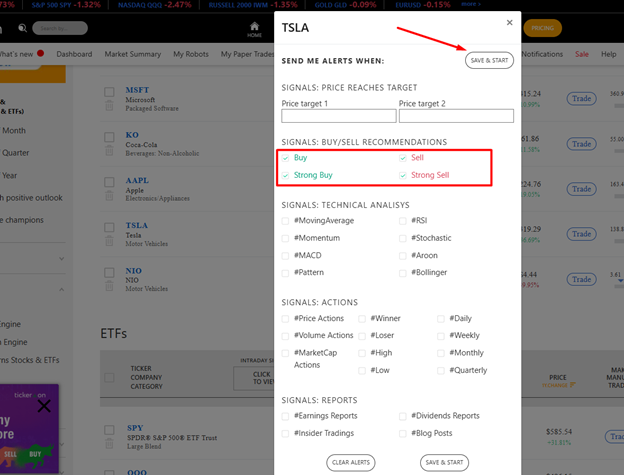
Task: Tick the #Winner checkbox
Action: (x=362, y=319)
